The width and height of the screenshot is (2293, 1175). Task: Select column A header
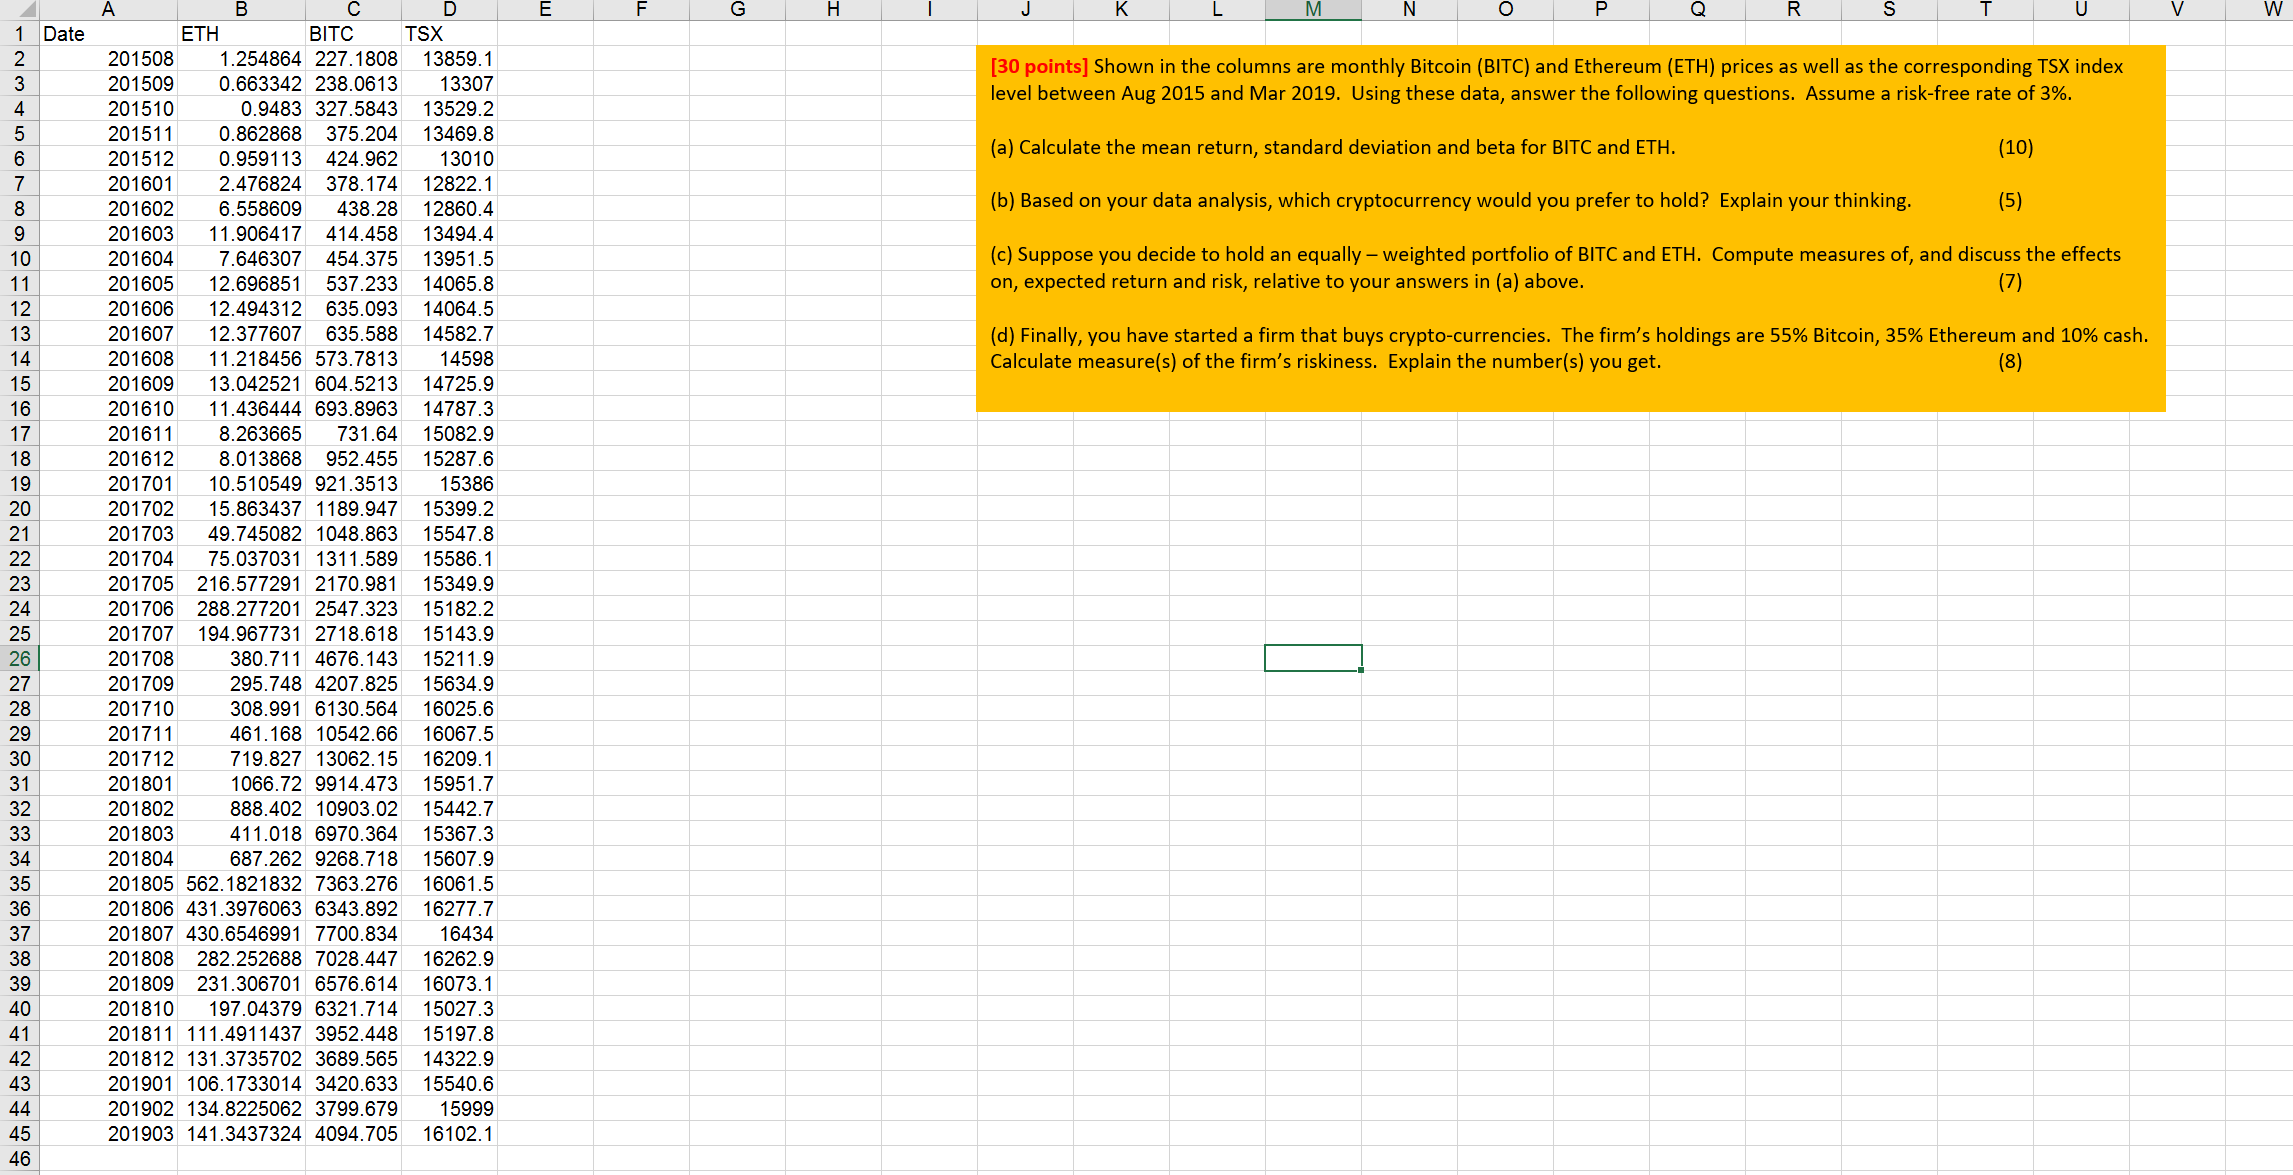point(108,10)
